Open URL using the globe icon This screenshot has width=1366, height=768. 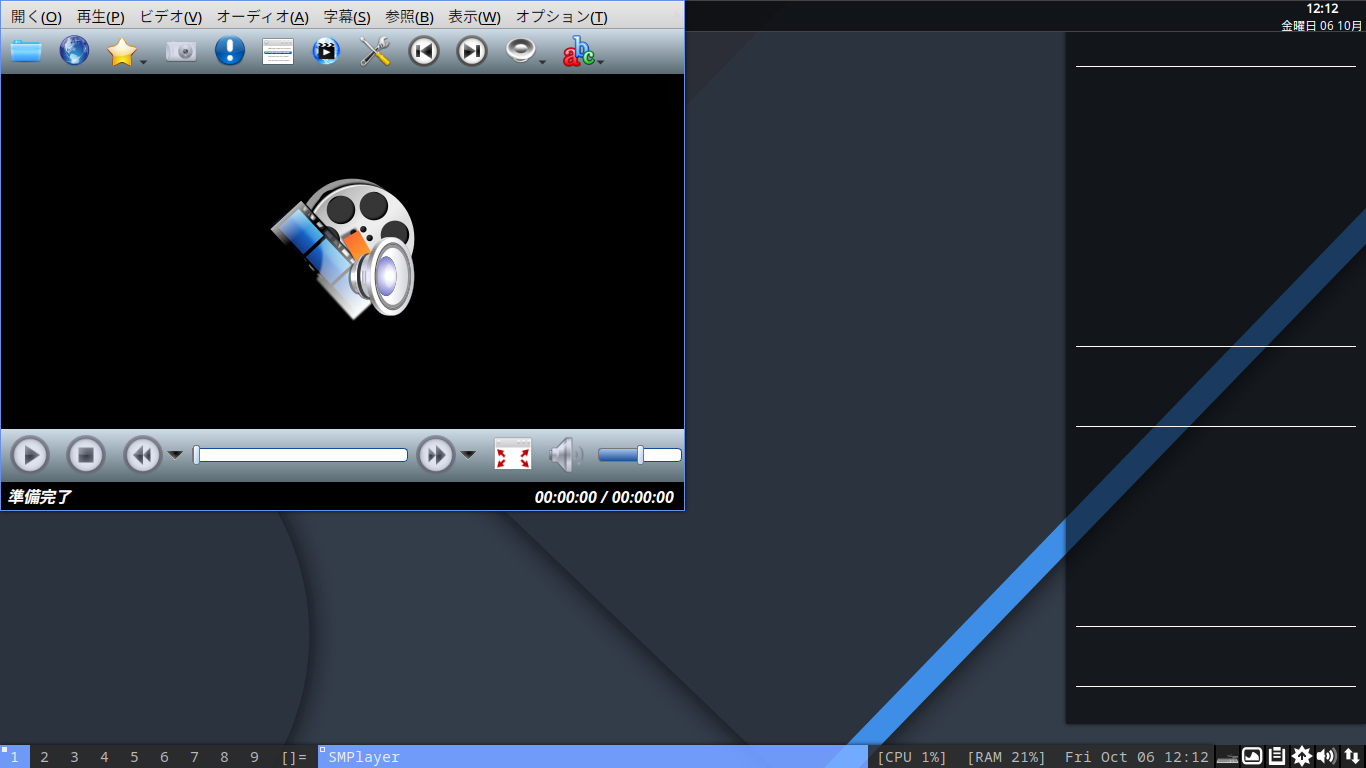(74, 51)
